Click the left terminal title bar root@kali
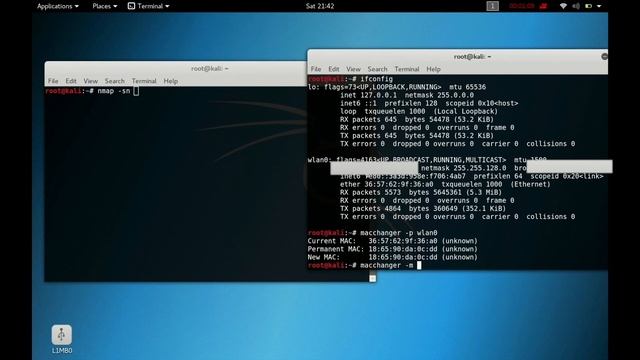 [x=209, y=69]
